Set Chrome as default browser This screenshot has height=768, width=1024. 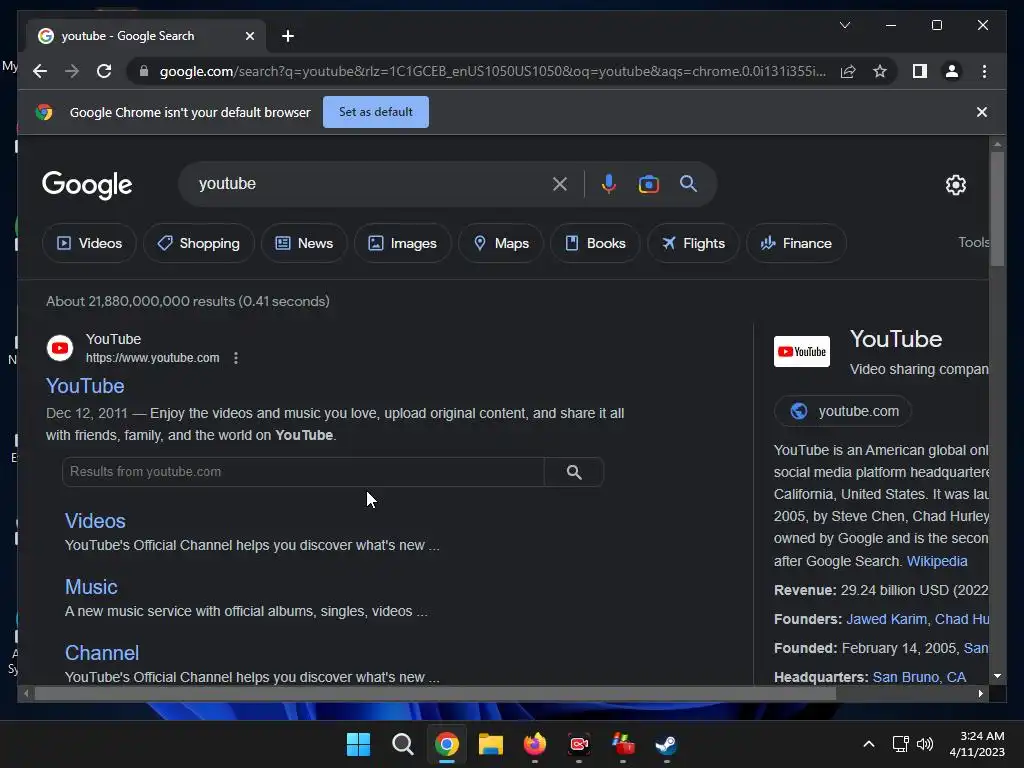point(376,112)
